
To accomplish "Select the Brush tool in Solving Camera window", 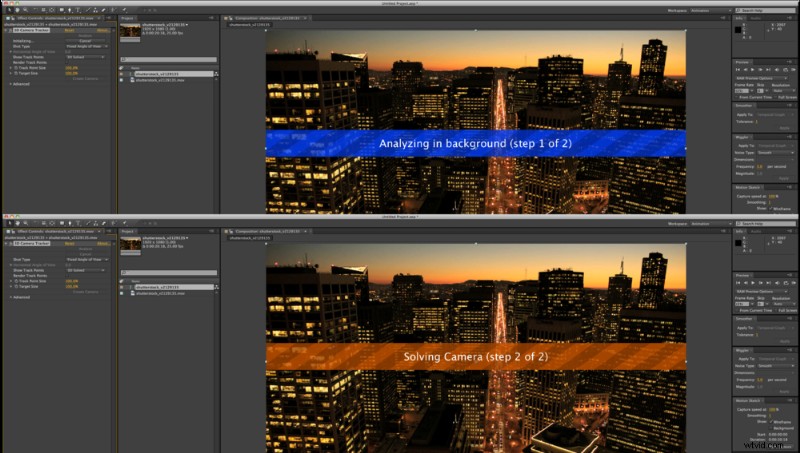I will [87, 223].
